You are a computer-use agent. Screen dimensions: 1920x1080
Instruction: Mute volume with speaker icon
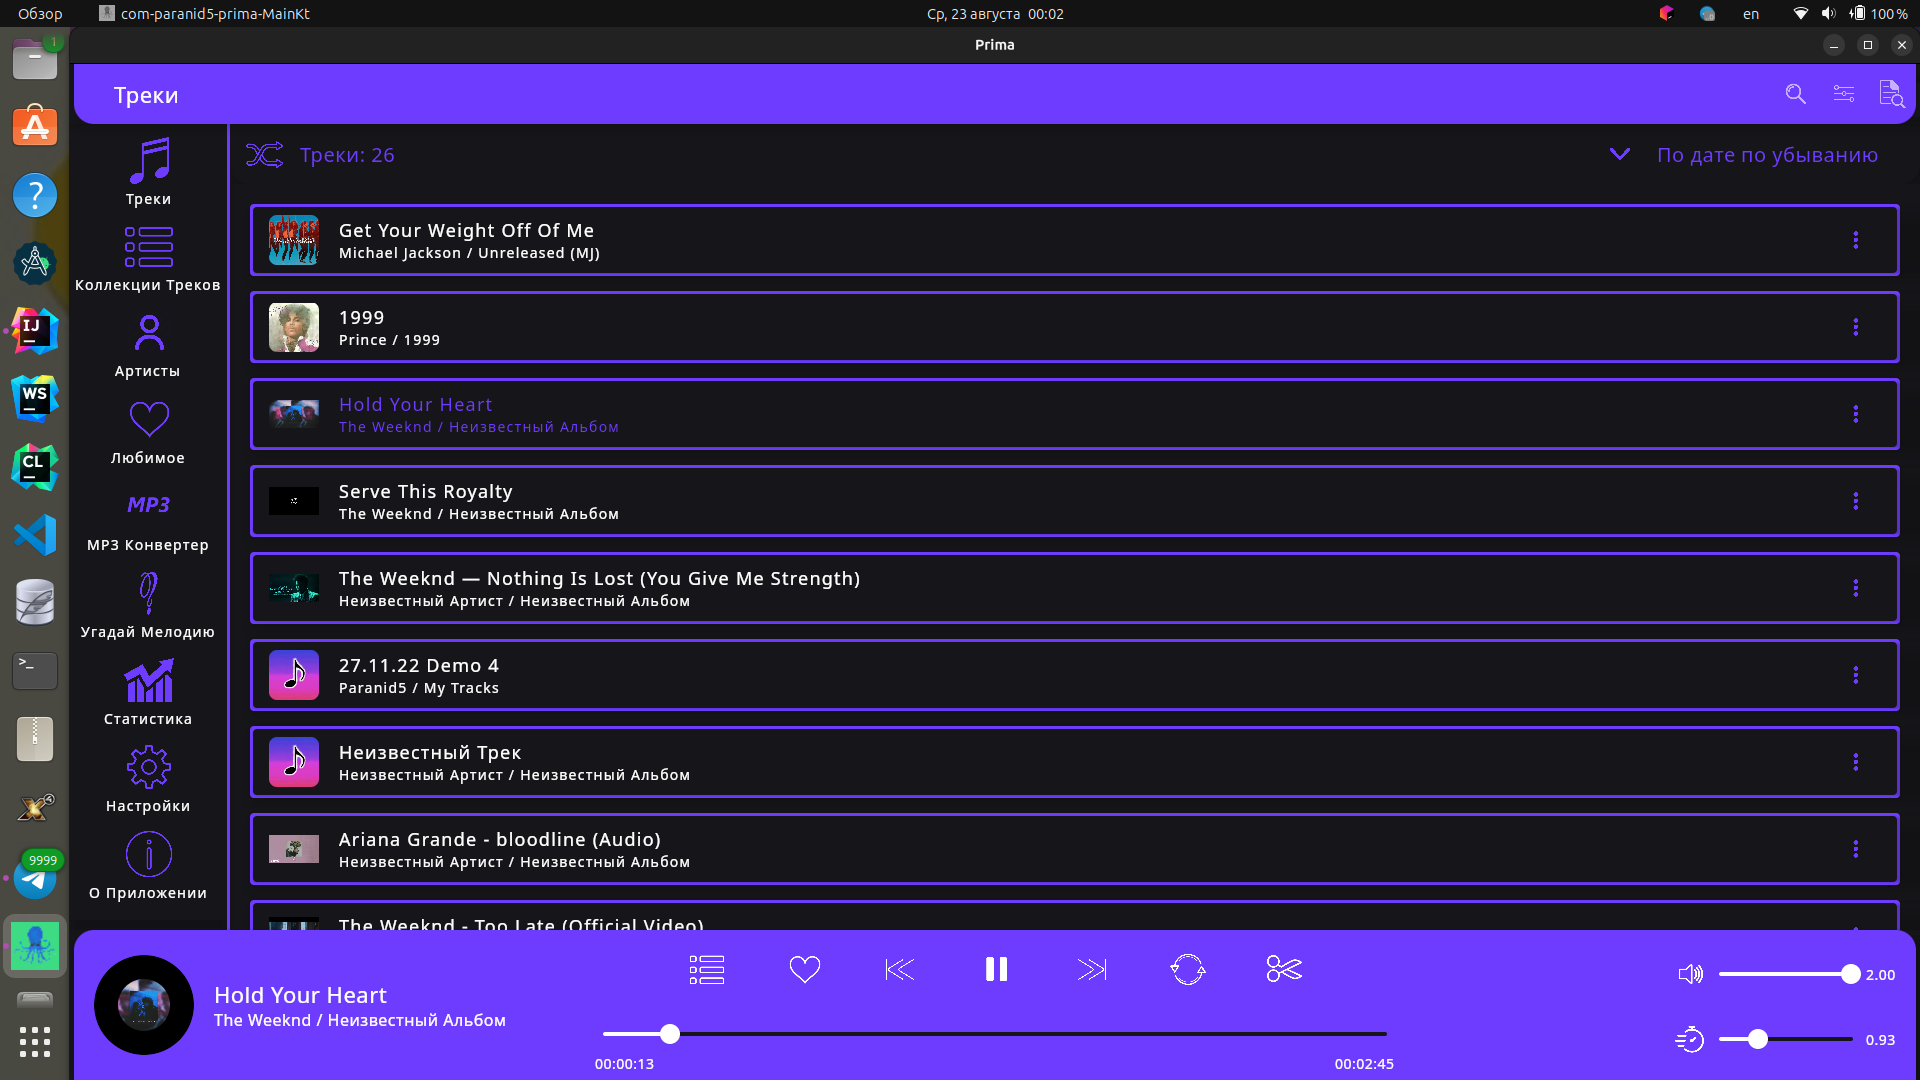[1690, 974]
